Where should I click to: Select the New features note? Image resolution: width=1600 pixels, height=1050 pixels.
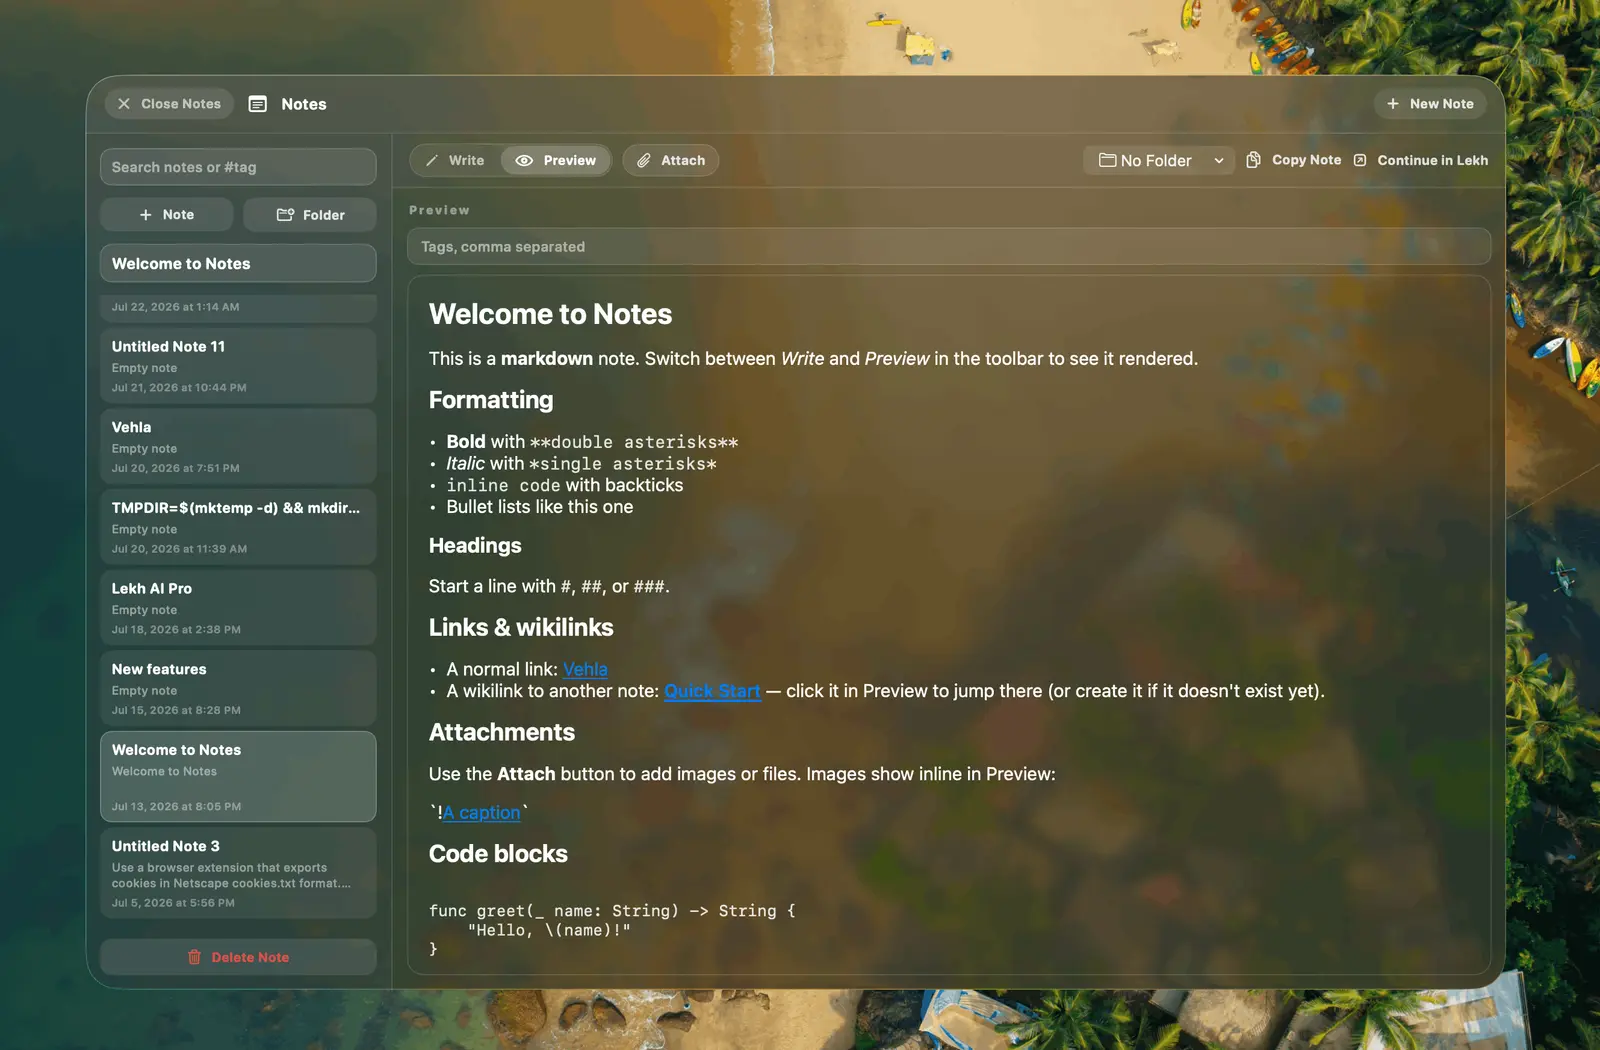coord(238,689)
